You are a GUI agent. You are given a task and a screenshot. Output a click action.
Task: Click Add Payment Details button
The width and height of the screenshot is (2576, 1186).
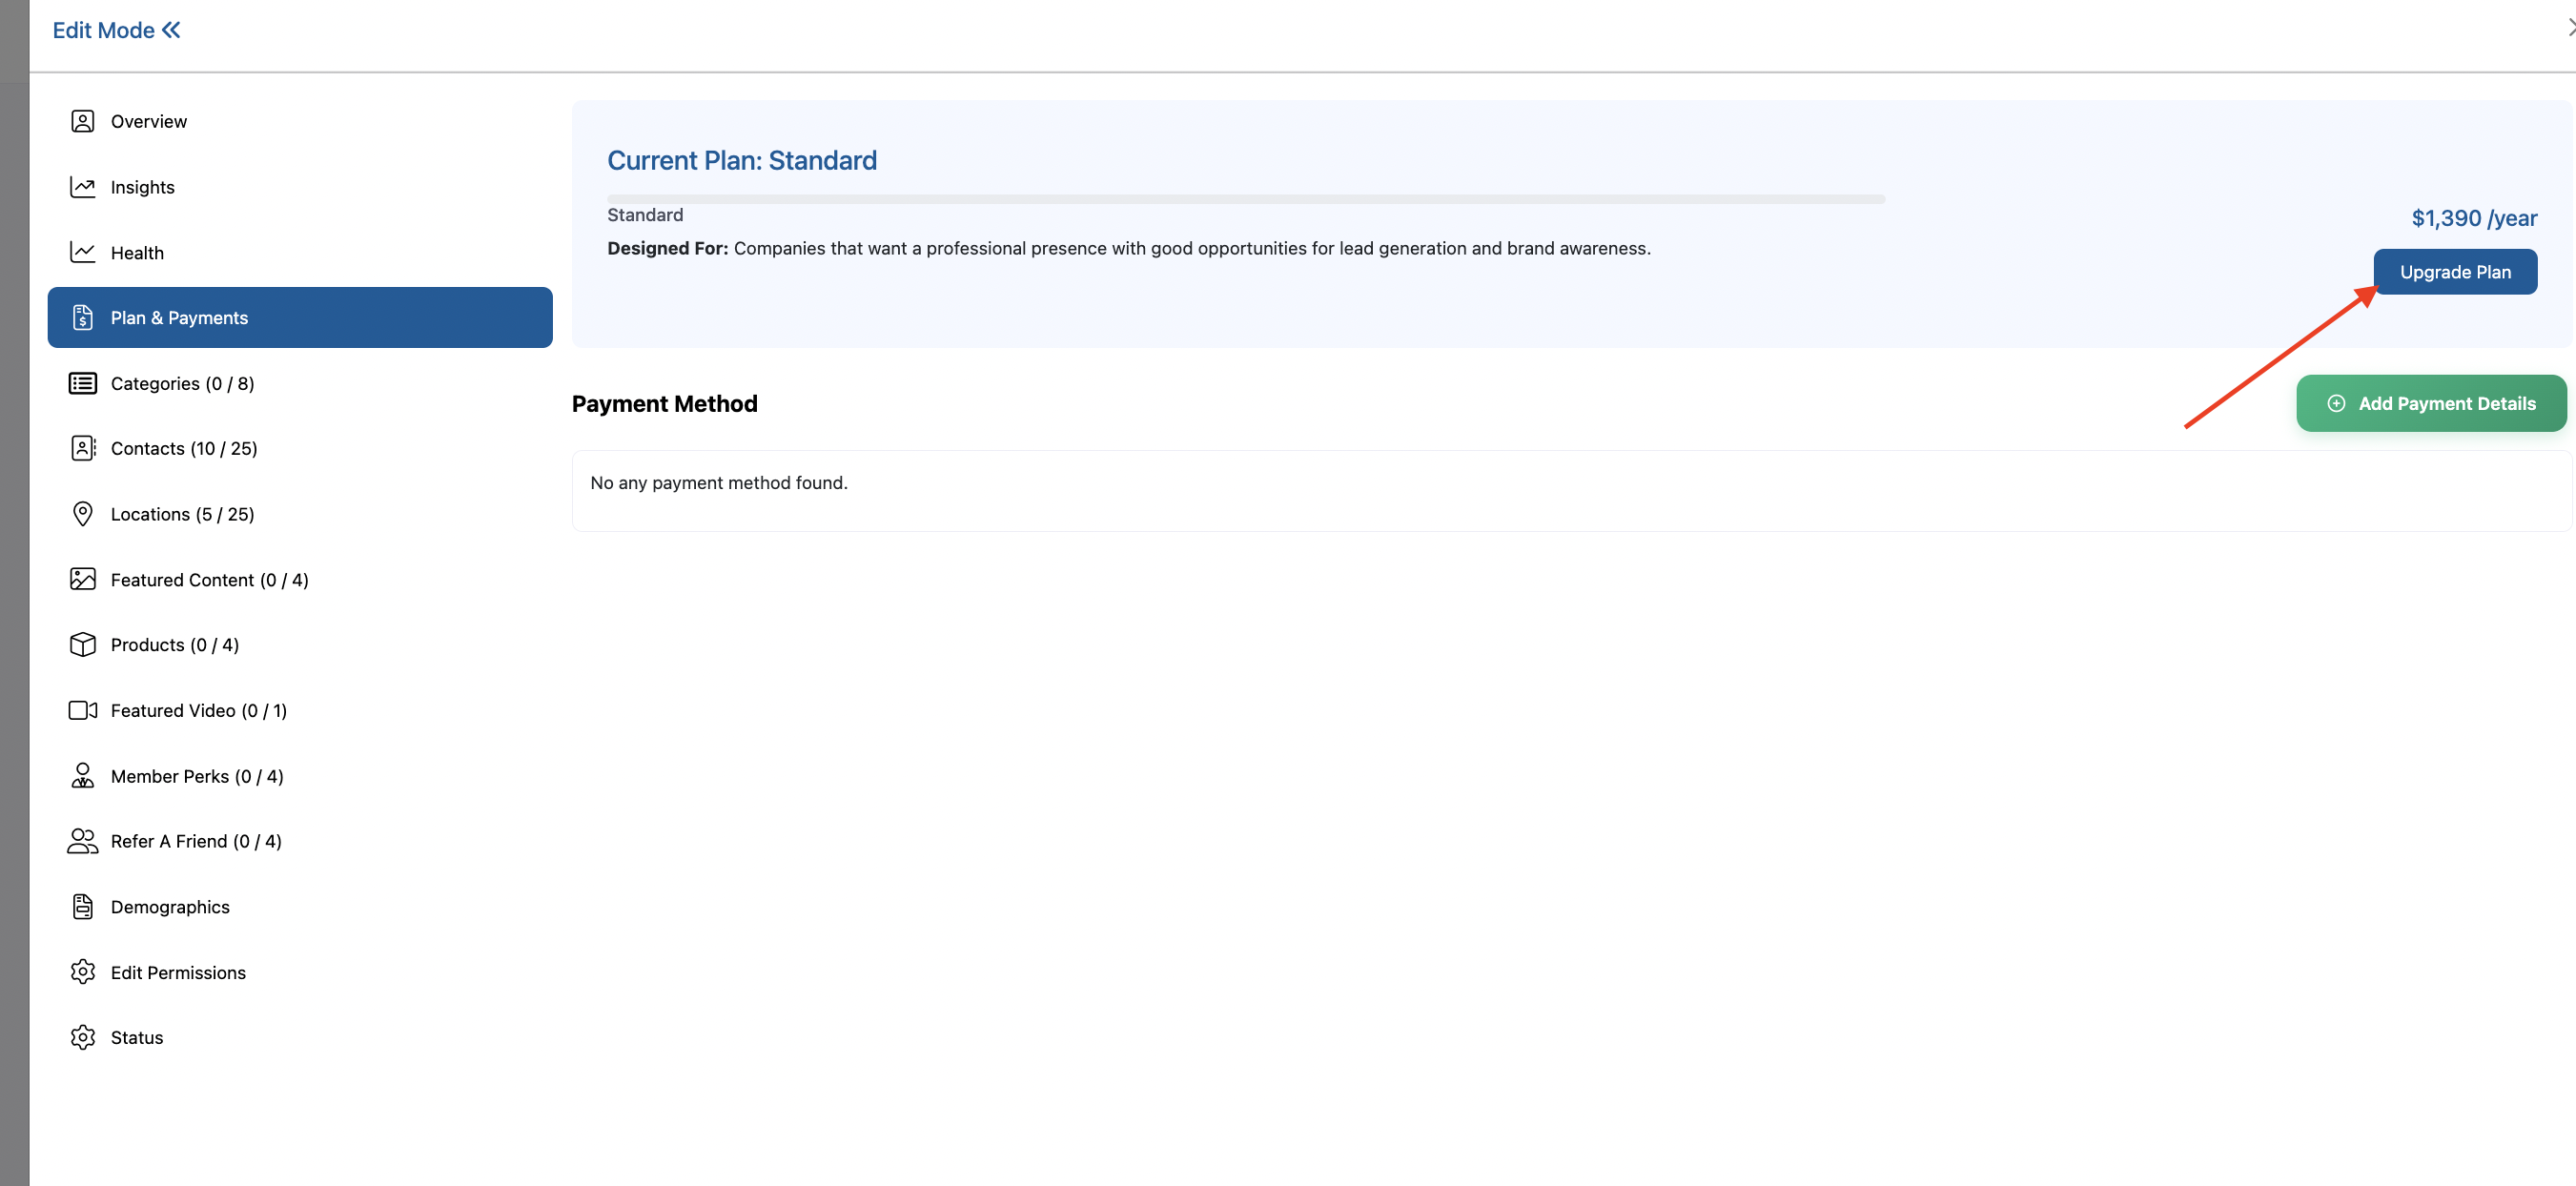point(2431,403)
